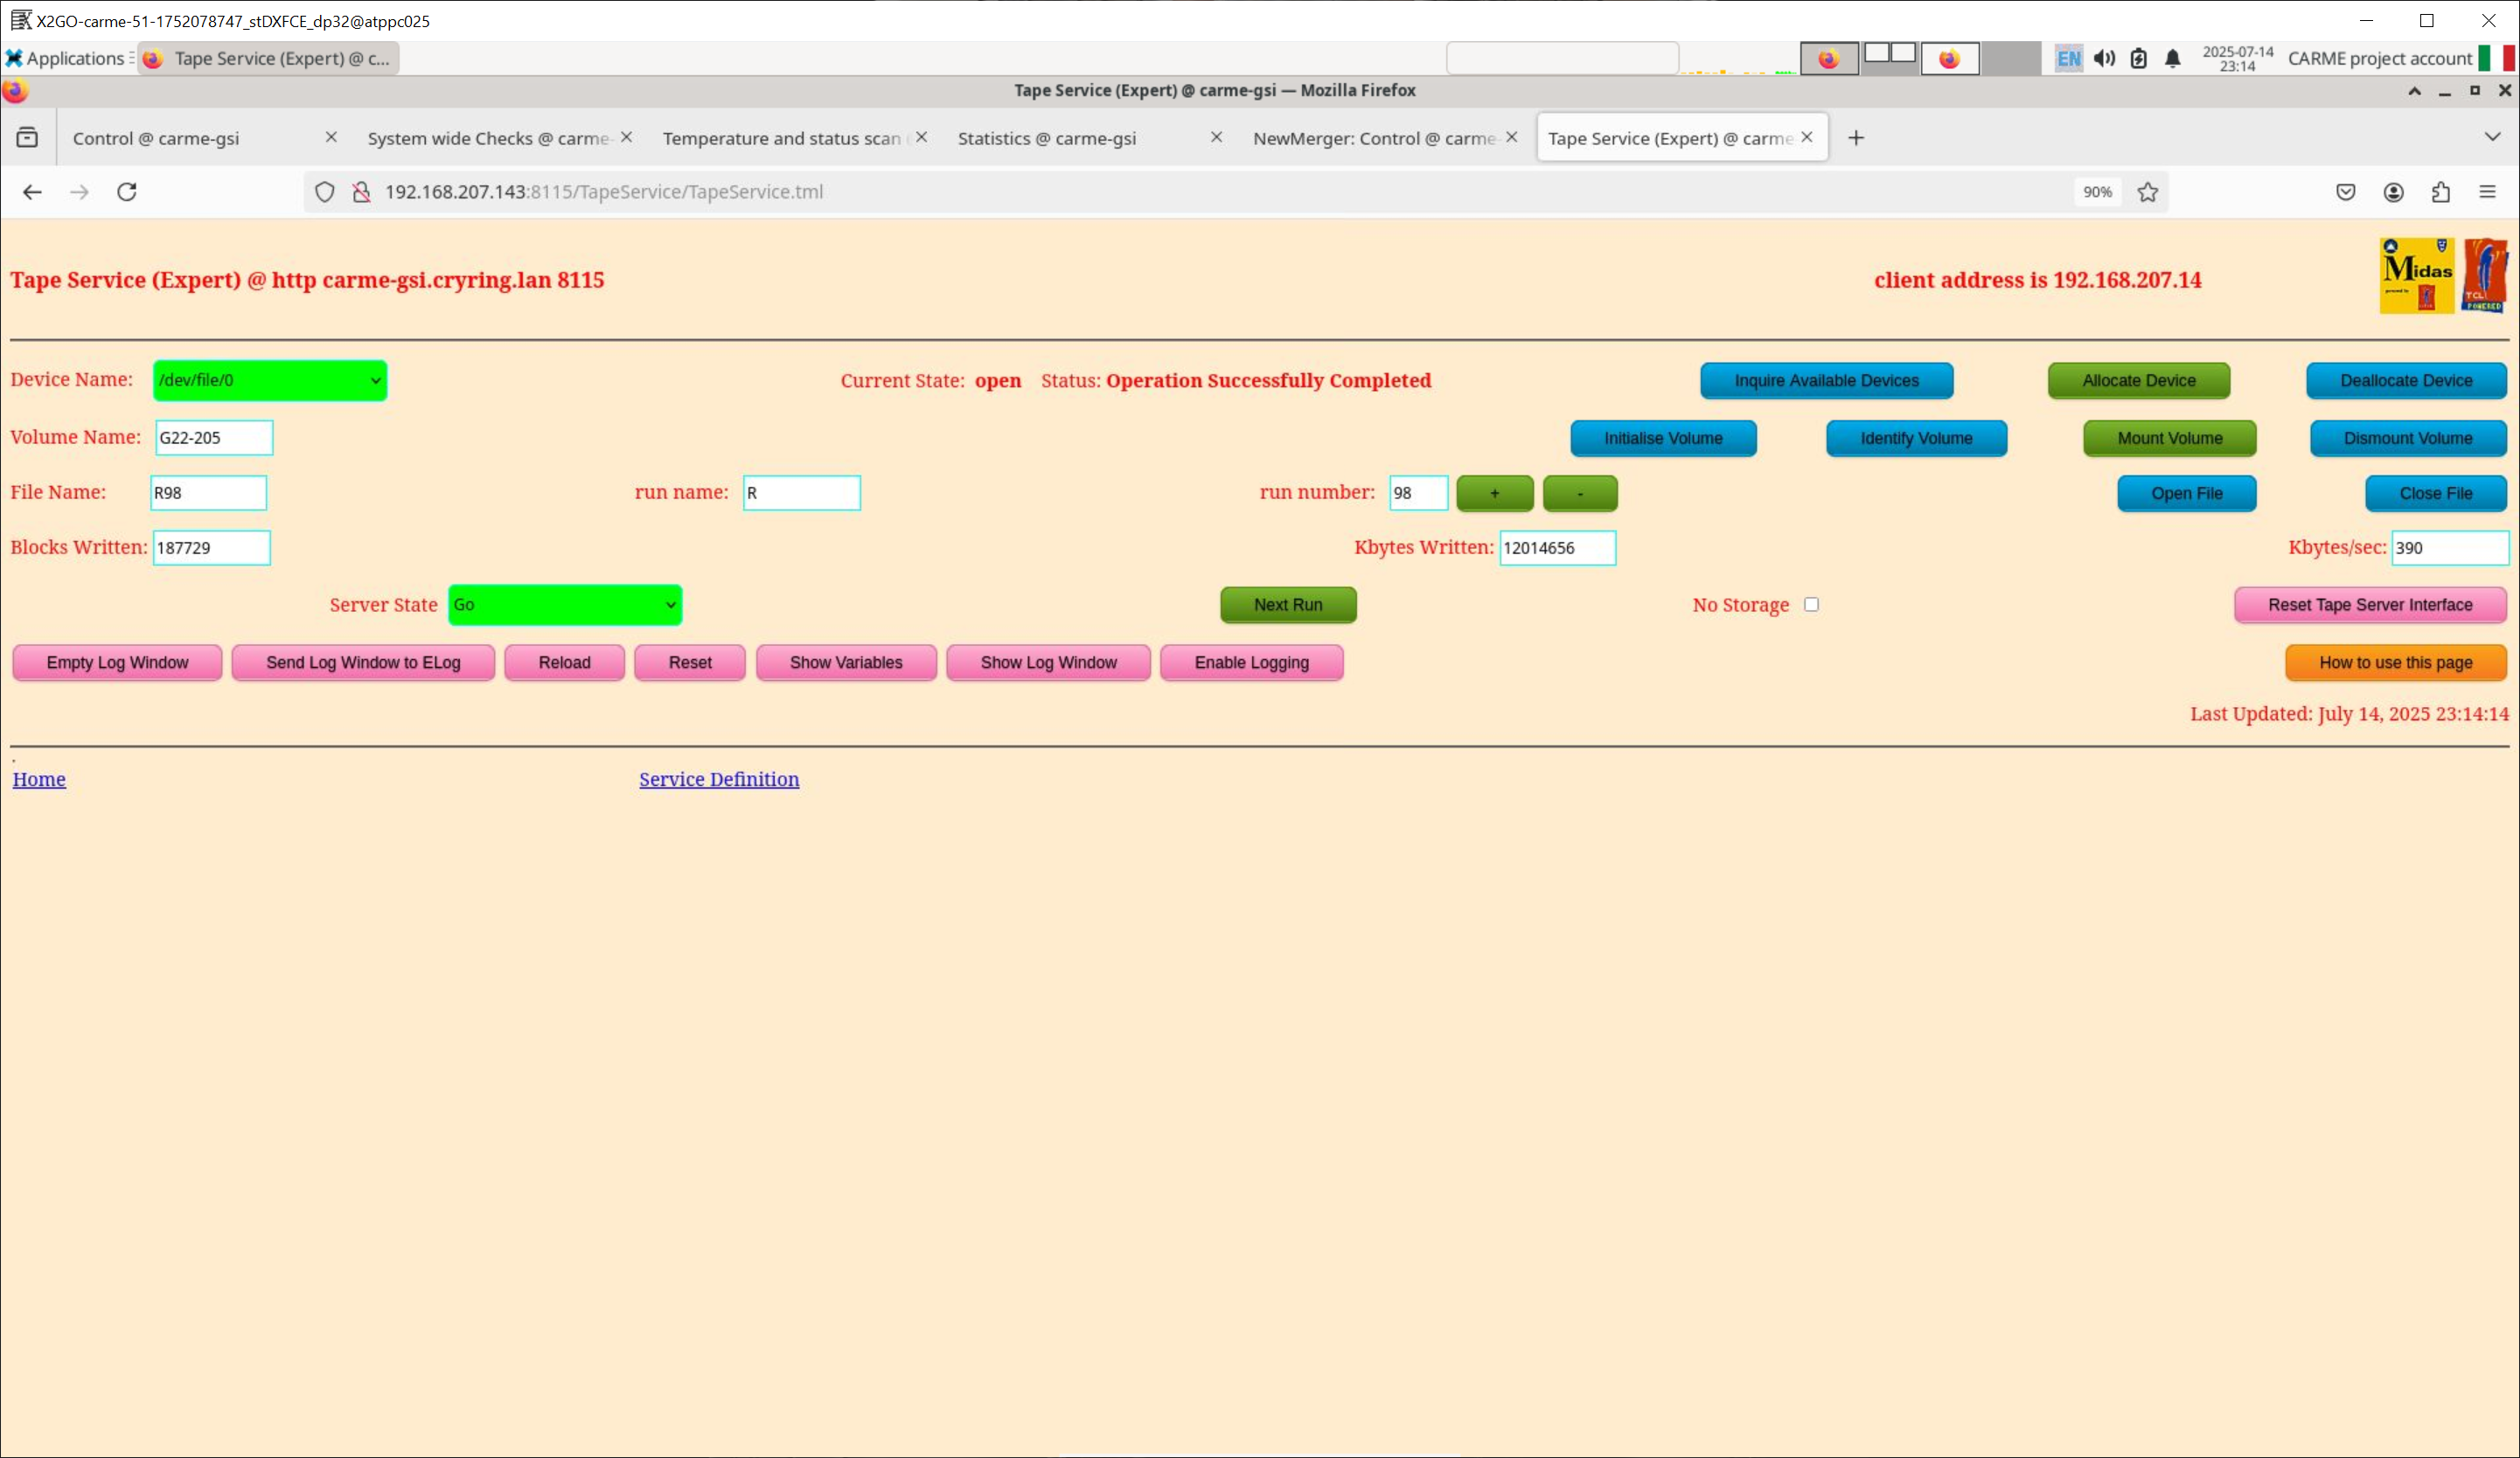Viewport: 2520px width, 1458px height.
Task: Click the Firefox reload page icon
Action: pos(127,192)
